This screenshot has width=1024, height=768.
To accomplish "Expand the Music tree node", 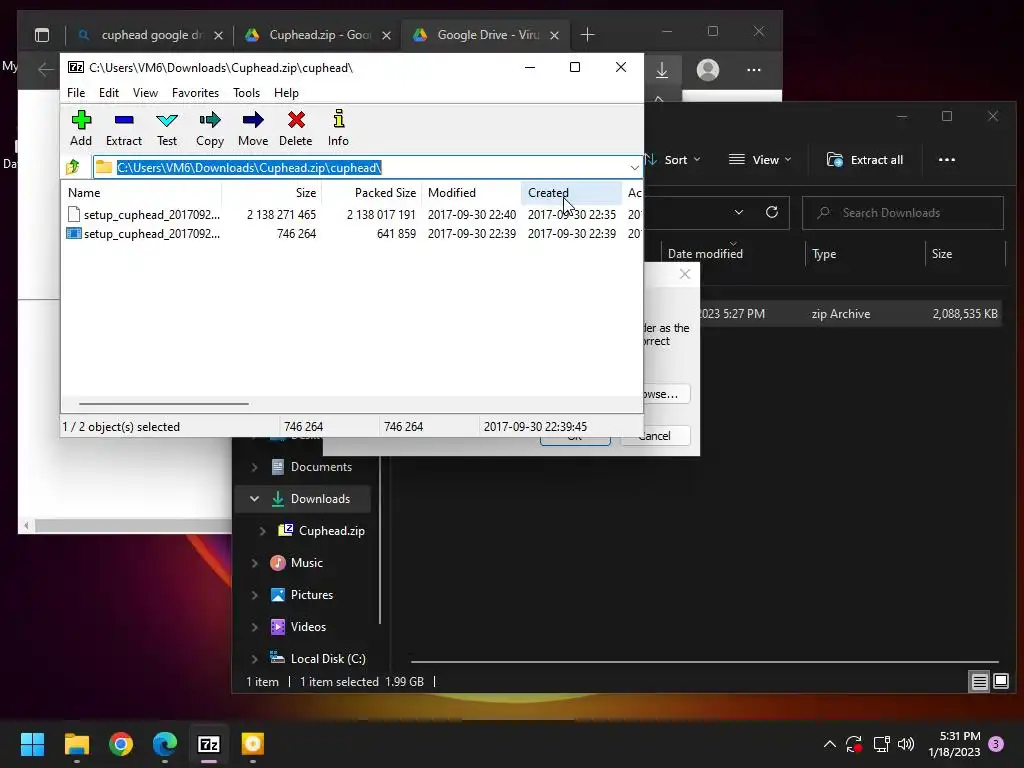I will point(255,563).
